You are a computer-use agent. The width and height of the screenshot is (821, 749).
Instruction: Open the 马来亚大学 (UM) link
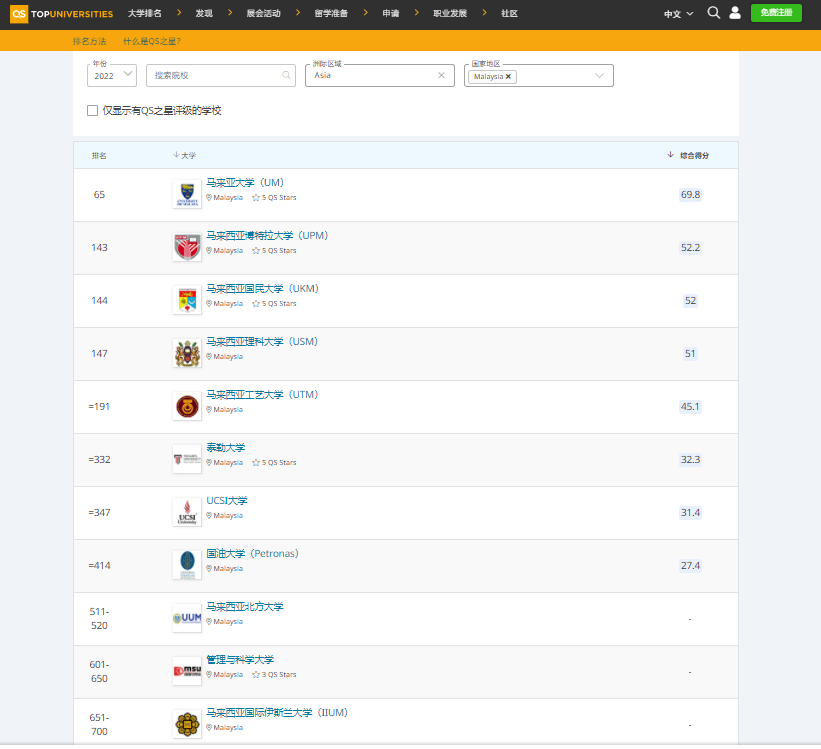click(x=245, y=183)
